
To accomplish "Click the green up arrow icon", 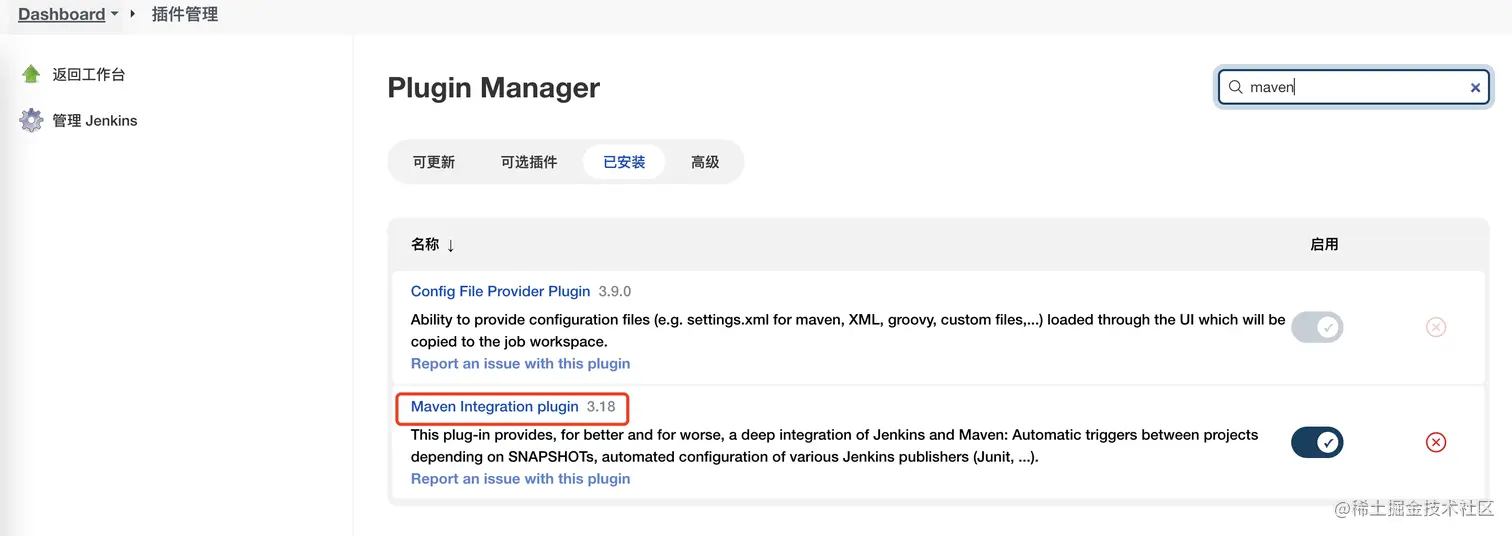I will pos(31,74).
